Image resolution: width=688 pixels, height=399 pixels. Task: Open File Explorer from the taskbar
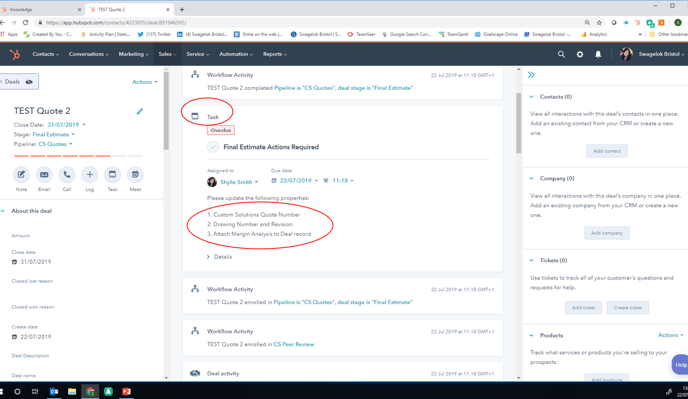[x=72, y=392]
